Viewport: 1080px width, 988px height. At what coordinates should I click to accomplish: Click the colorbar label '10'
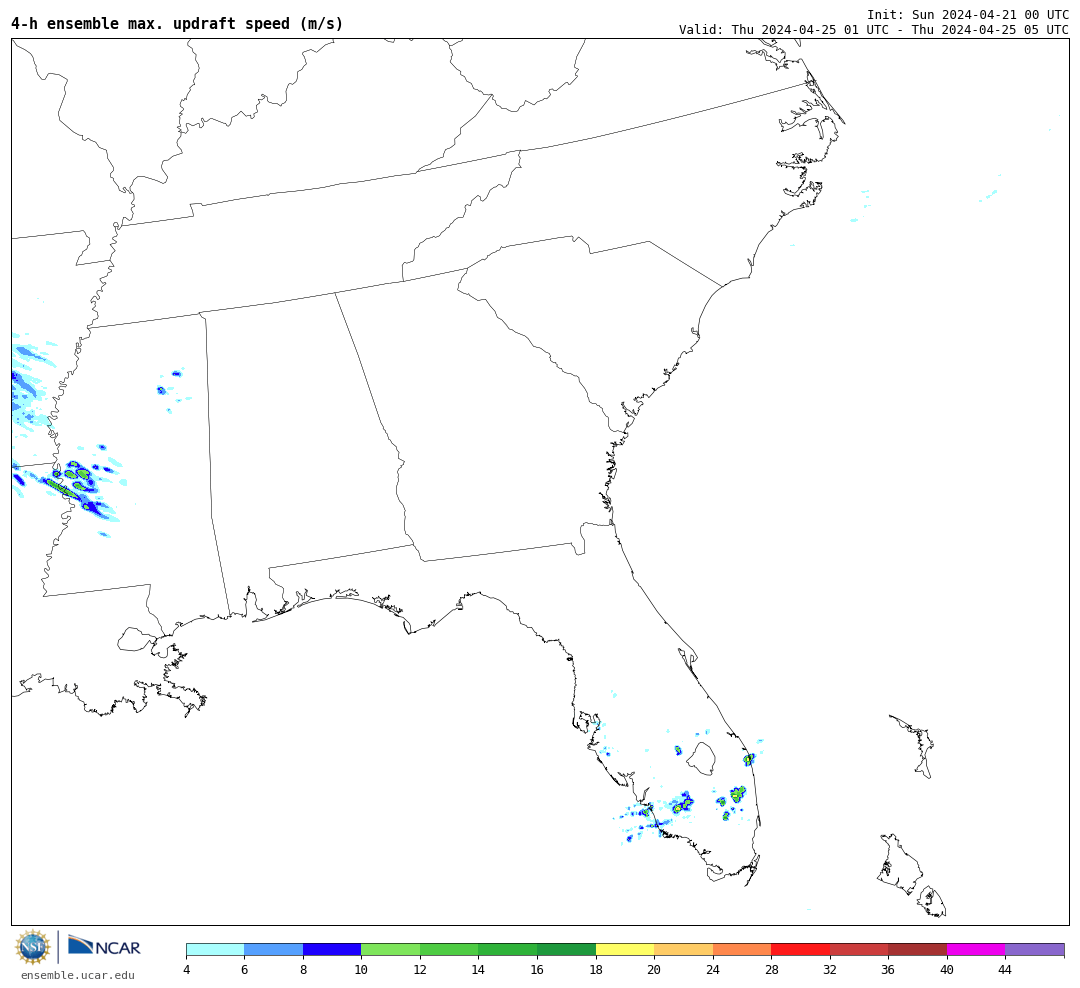point(361,969)
